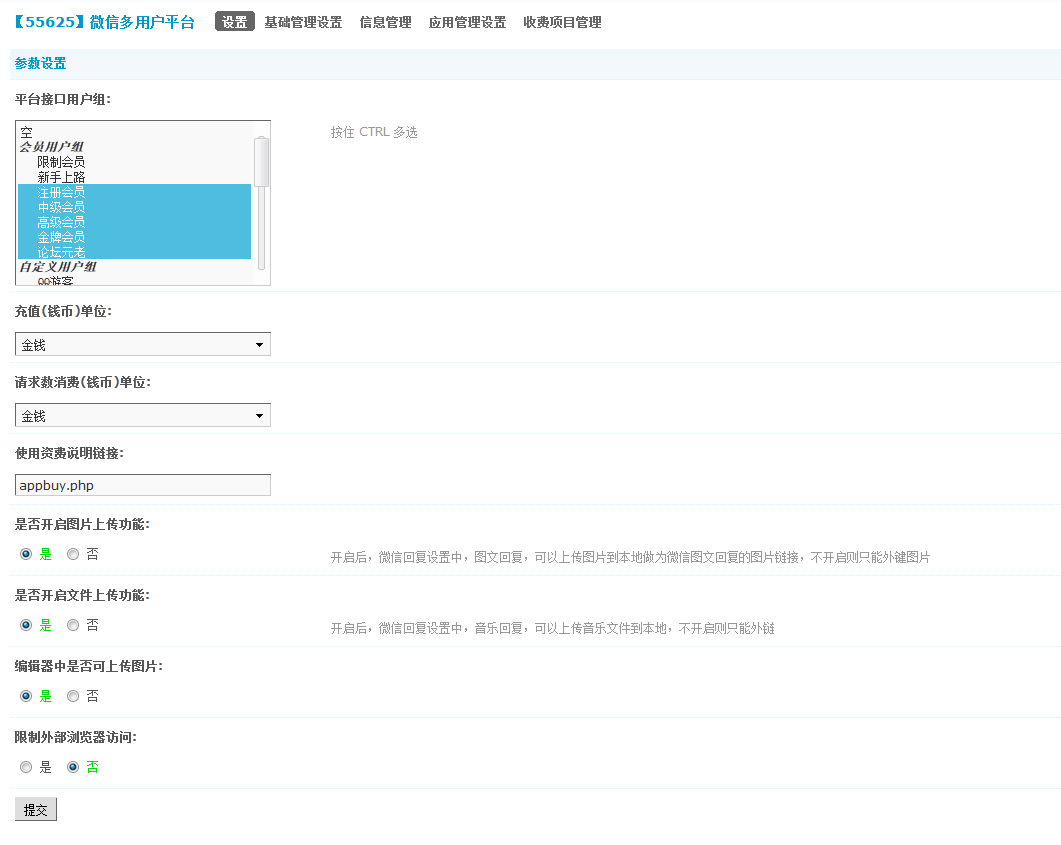Select 新手上路 in user group list
This screenshot has height=845, width=1061.
coord(61,177)
